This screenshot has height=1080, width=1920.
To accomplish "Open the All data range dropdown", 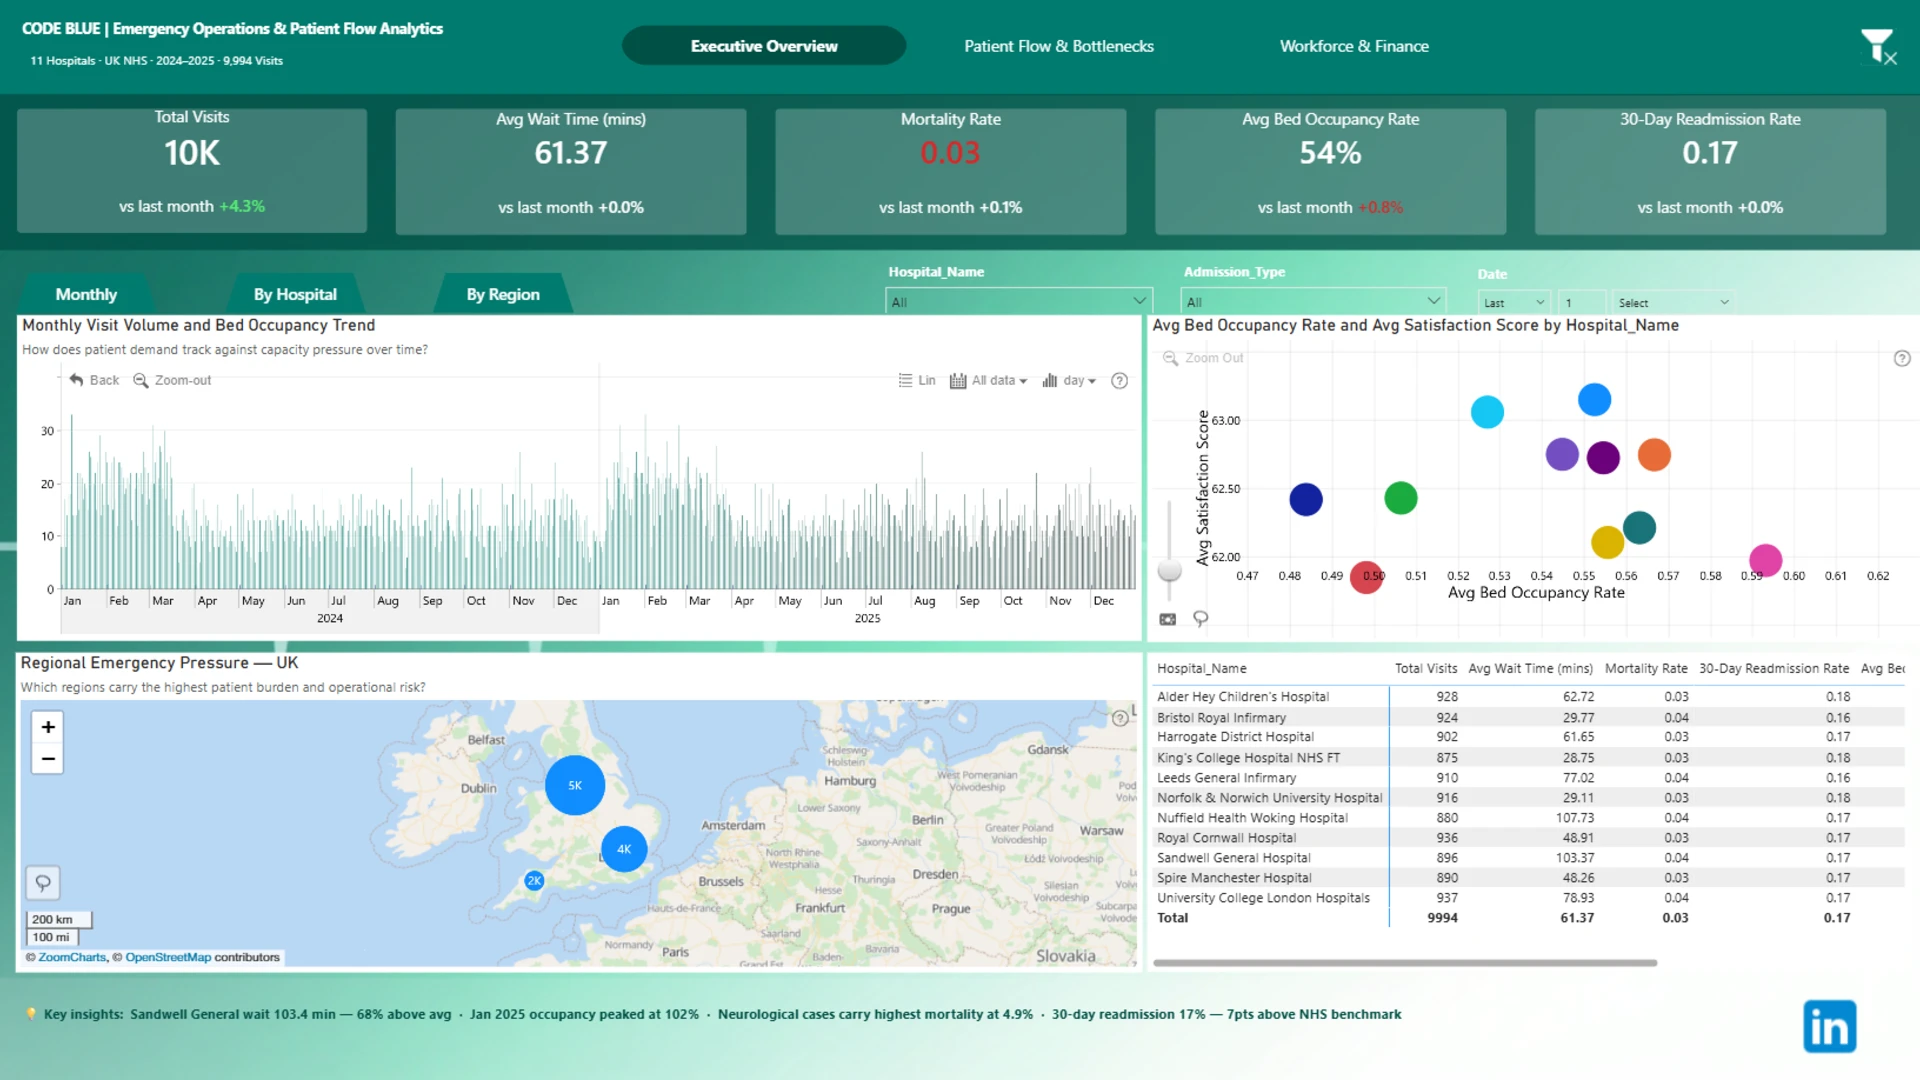I will tap(988, 380).
